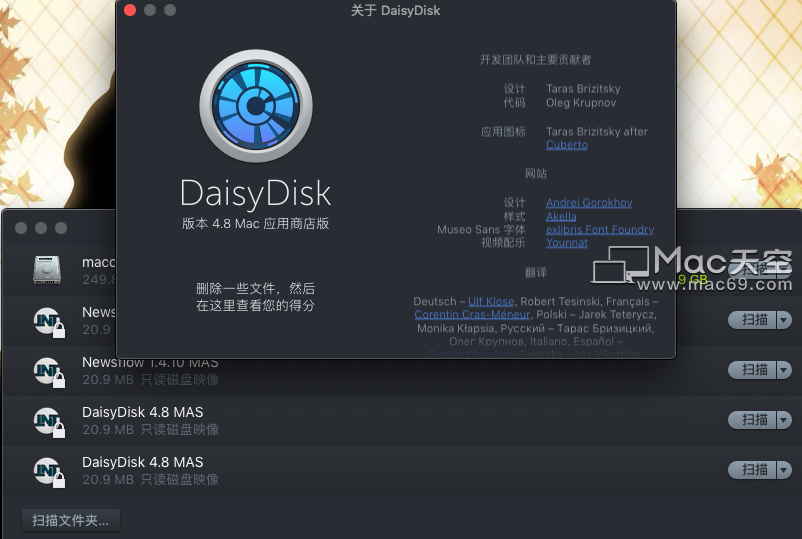
Task: Open the exljbris Font Foundry link
Action: click(x=599, y=230)
